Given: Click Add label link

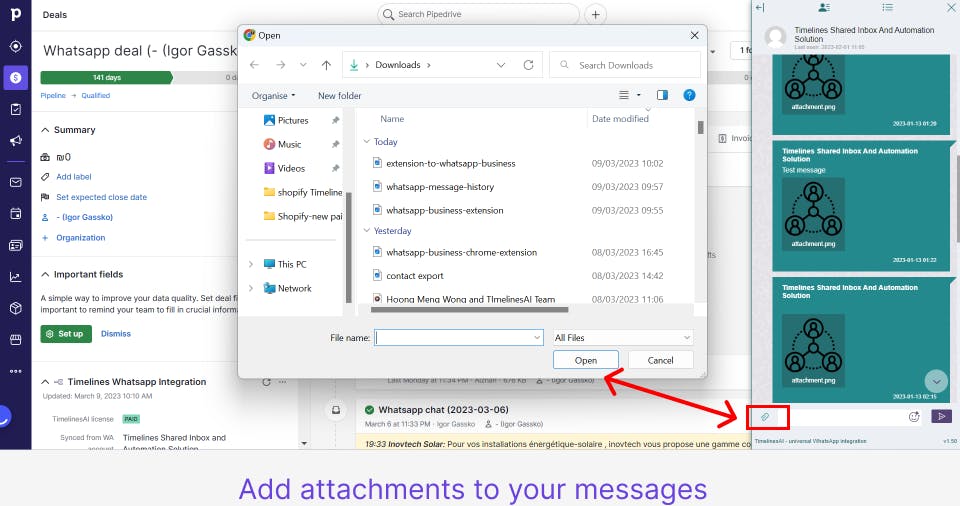Looking at the screenshot, I should (x=73, y=176).
